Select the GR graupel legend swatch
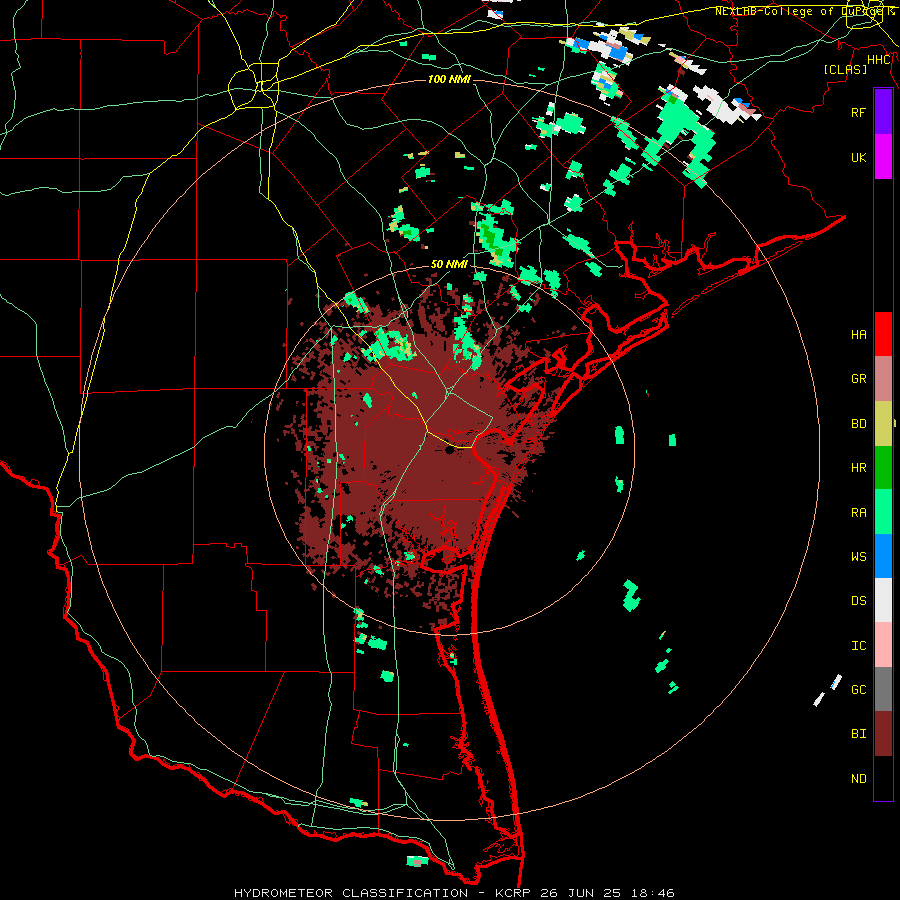The height and width of the screenshot is (900, 900). coord(883,379)
